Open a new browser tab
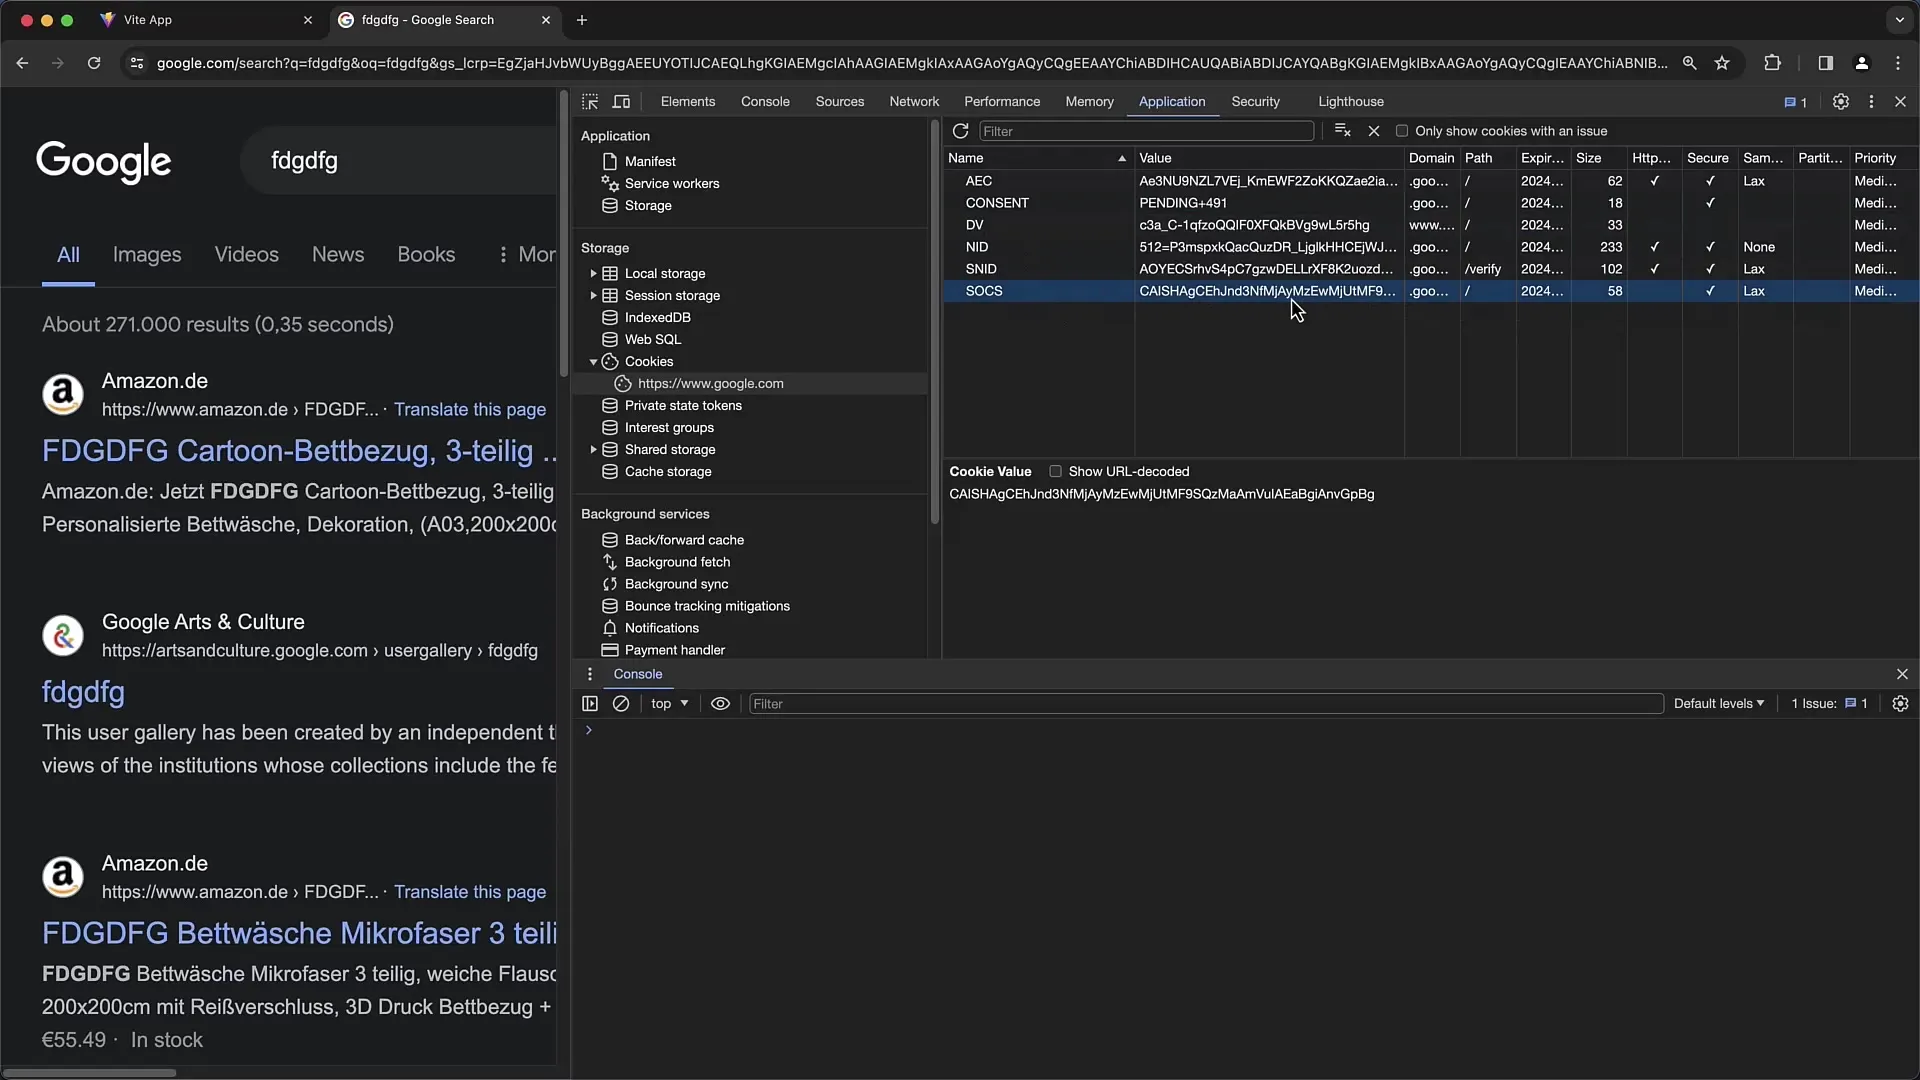Viewport: 1920px width, 1080px height. (582, 20)
